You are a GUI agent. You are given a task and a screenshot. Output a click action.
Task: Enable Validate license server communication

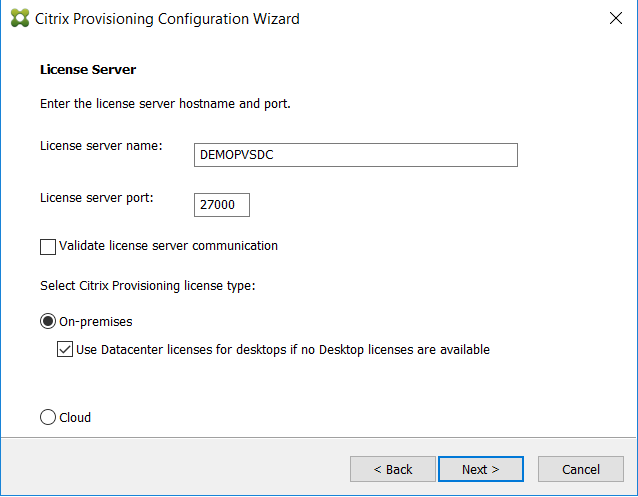[x=48, y=247]
